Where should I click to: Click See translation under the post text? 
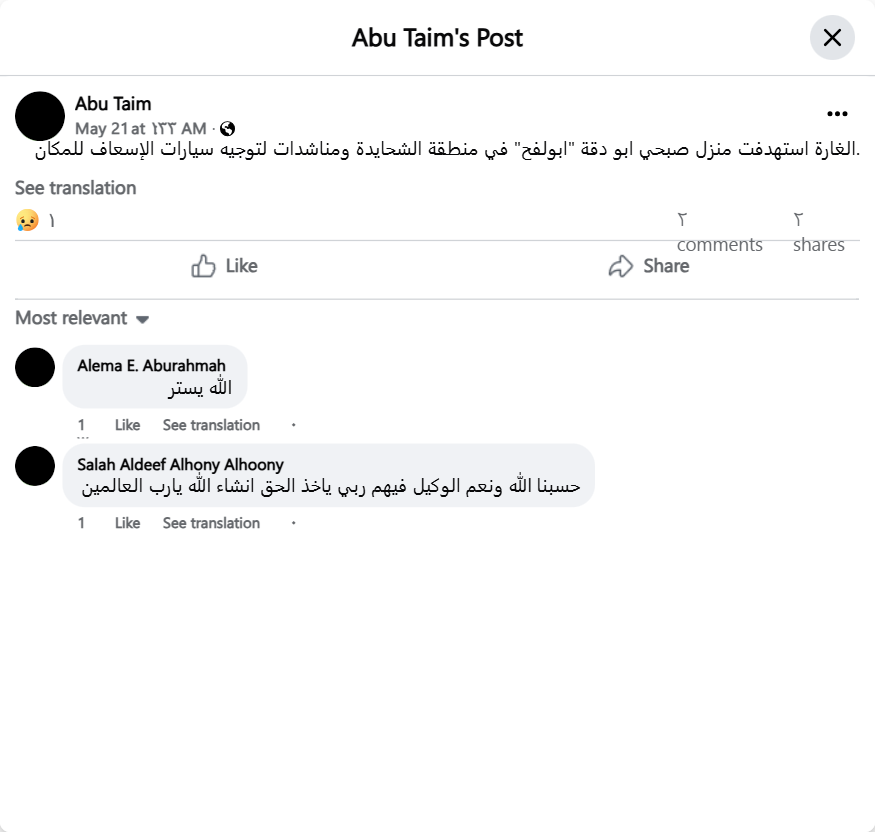pyautogui.click(x=75, y=188)
